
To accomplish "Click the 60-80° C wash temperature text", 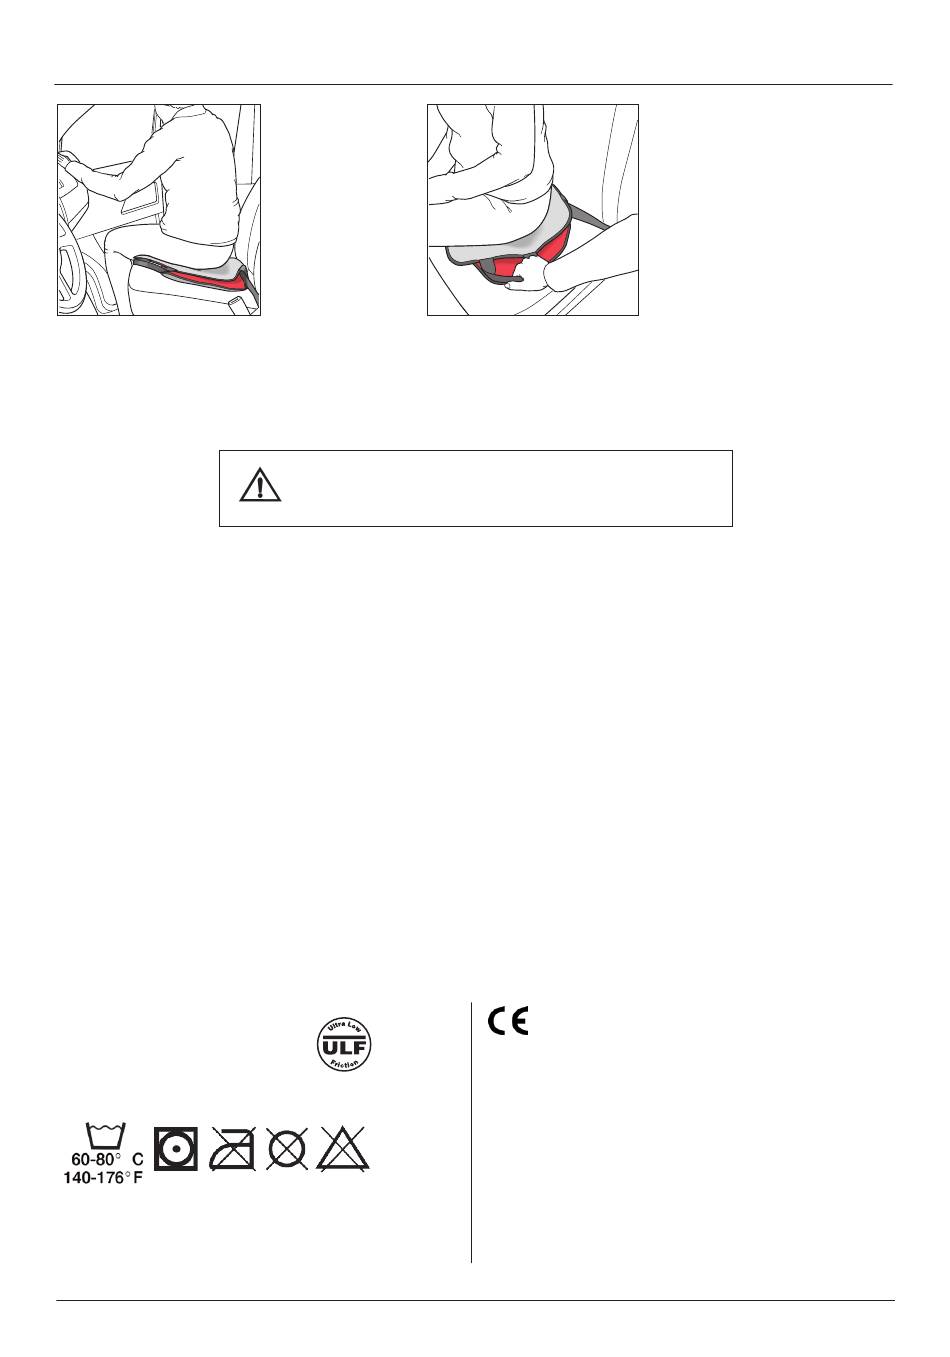I will click(106, 1159).
